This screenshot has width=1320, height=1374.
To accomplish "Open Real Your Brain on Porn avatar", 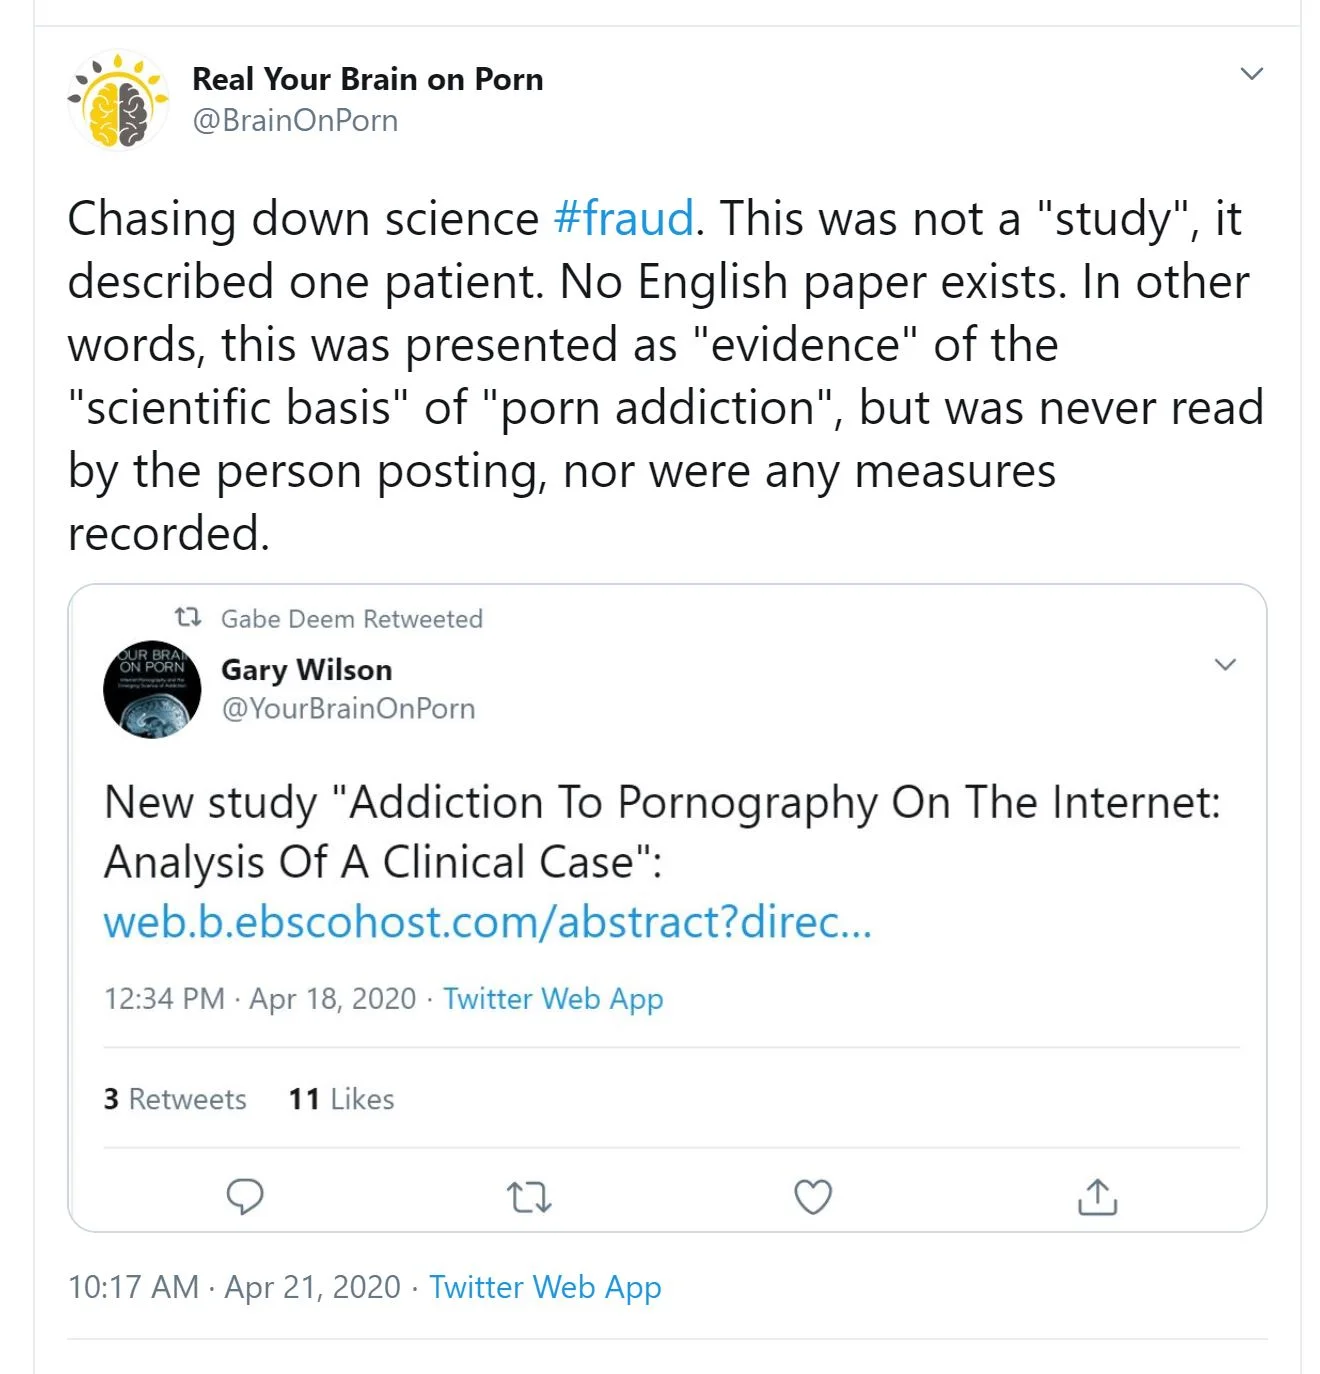I will click(118, 100).
